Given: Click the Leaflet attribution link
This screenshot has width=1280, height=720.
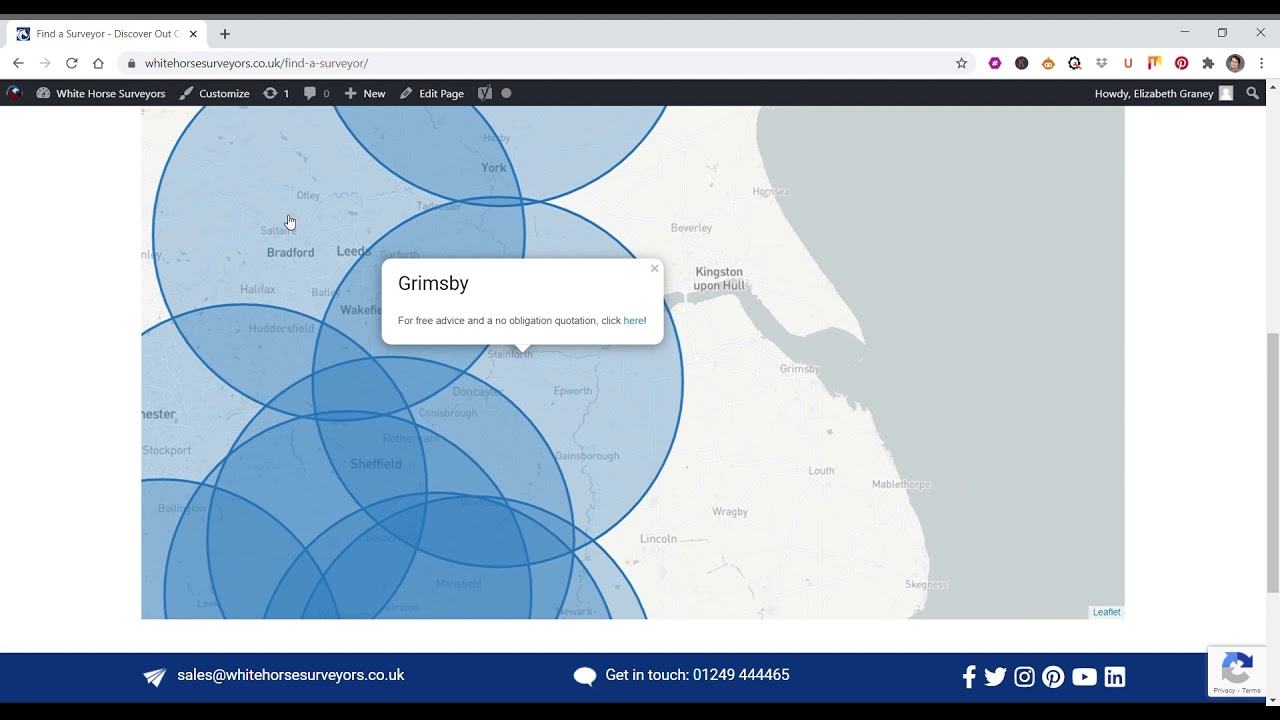Looking at the screenshot, I should click(1106, 612).
